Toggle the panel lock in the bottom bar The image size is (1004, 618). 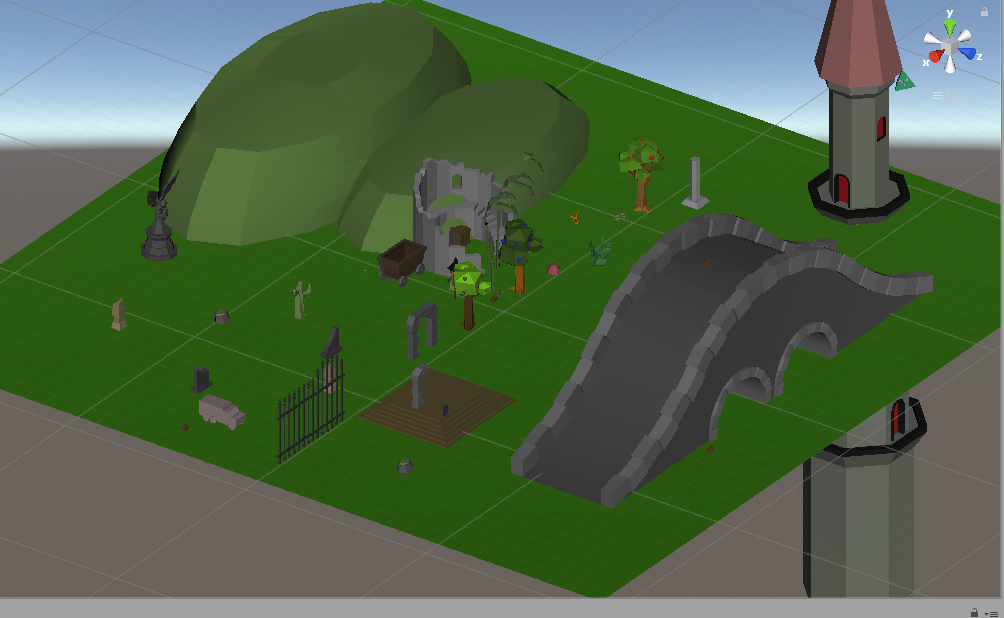pos(974,612)
